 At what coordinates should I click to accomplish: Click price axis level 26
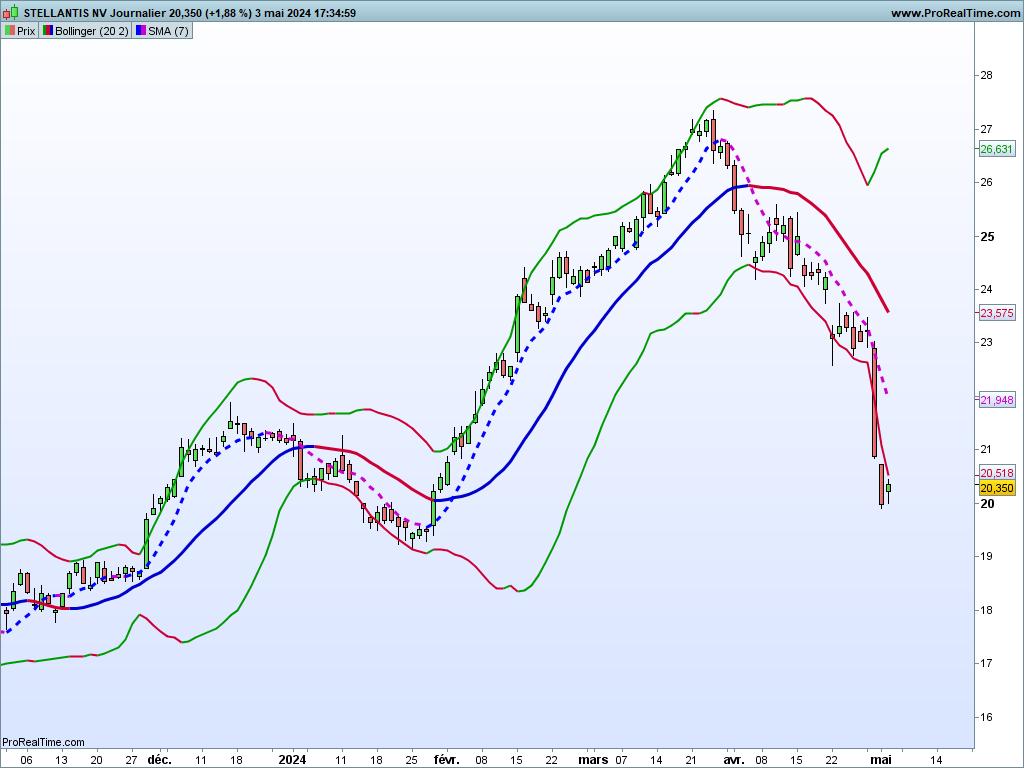(x=986, y=182)
